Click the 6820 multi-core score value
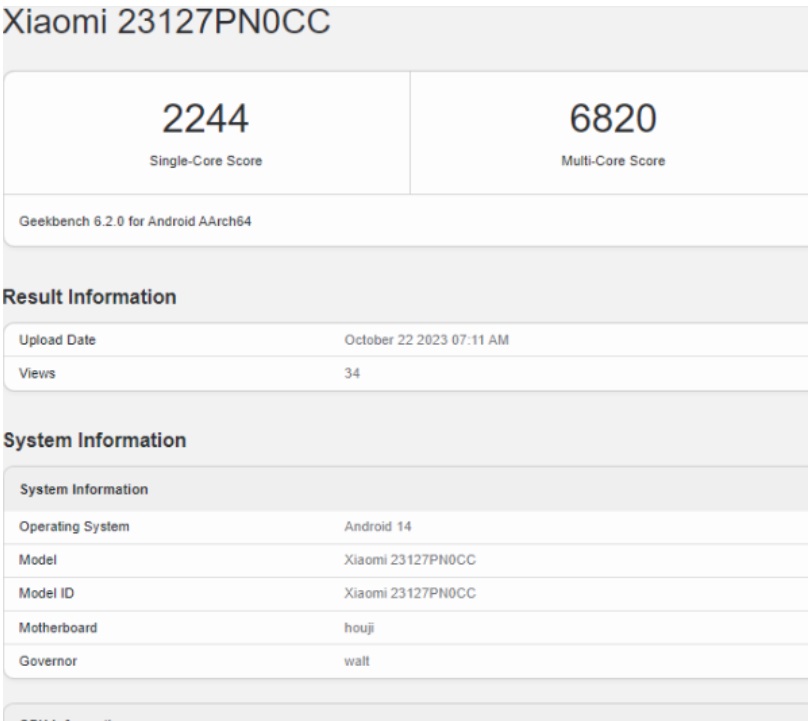 (x=613, y=118)
